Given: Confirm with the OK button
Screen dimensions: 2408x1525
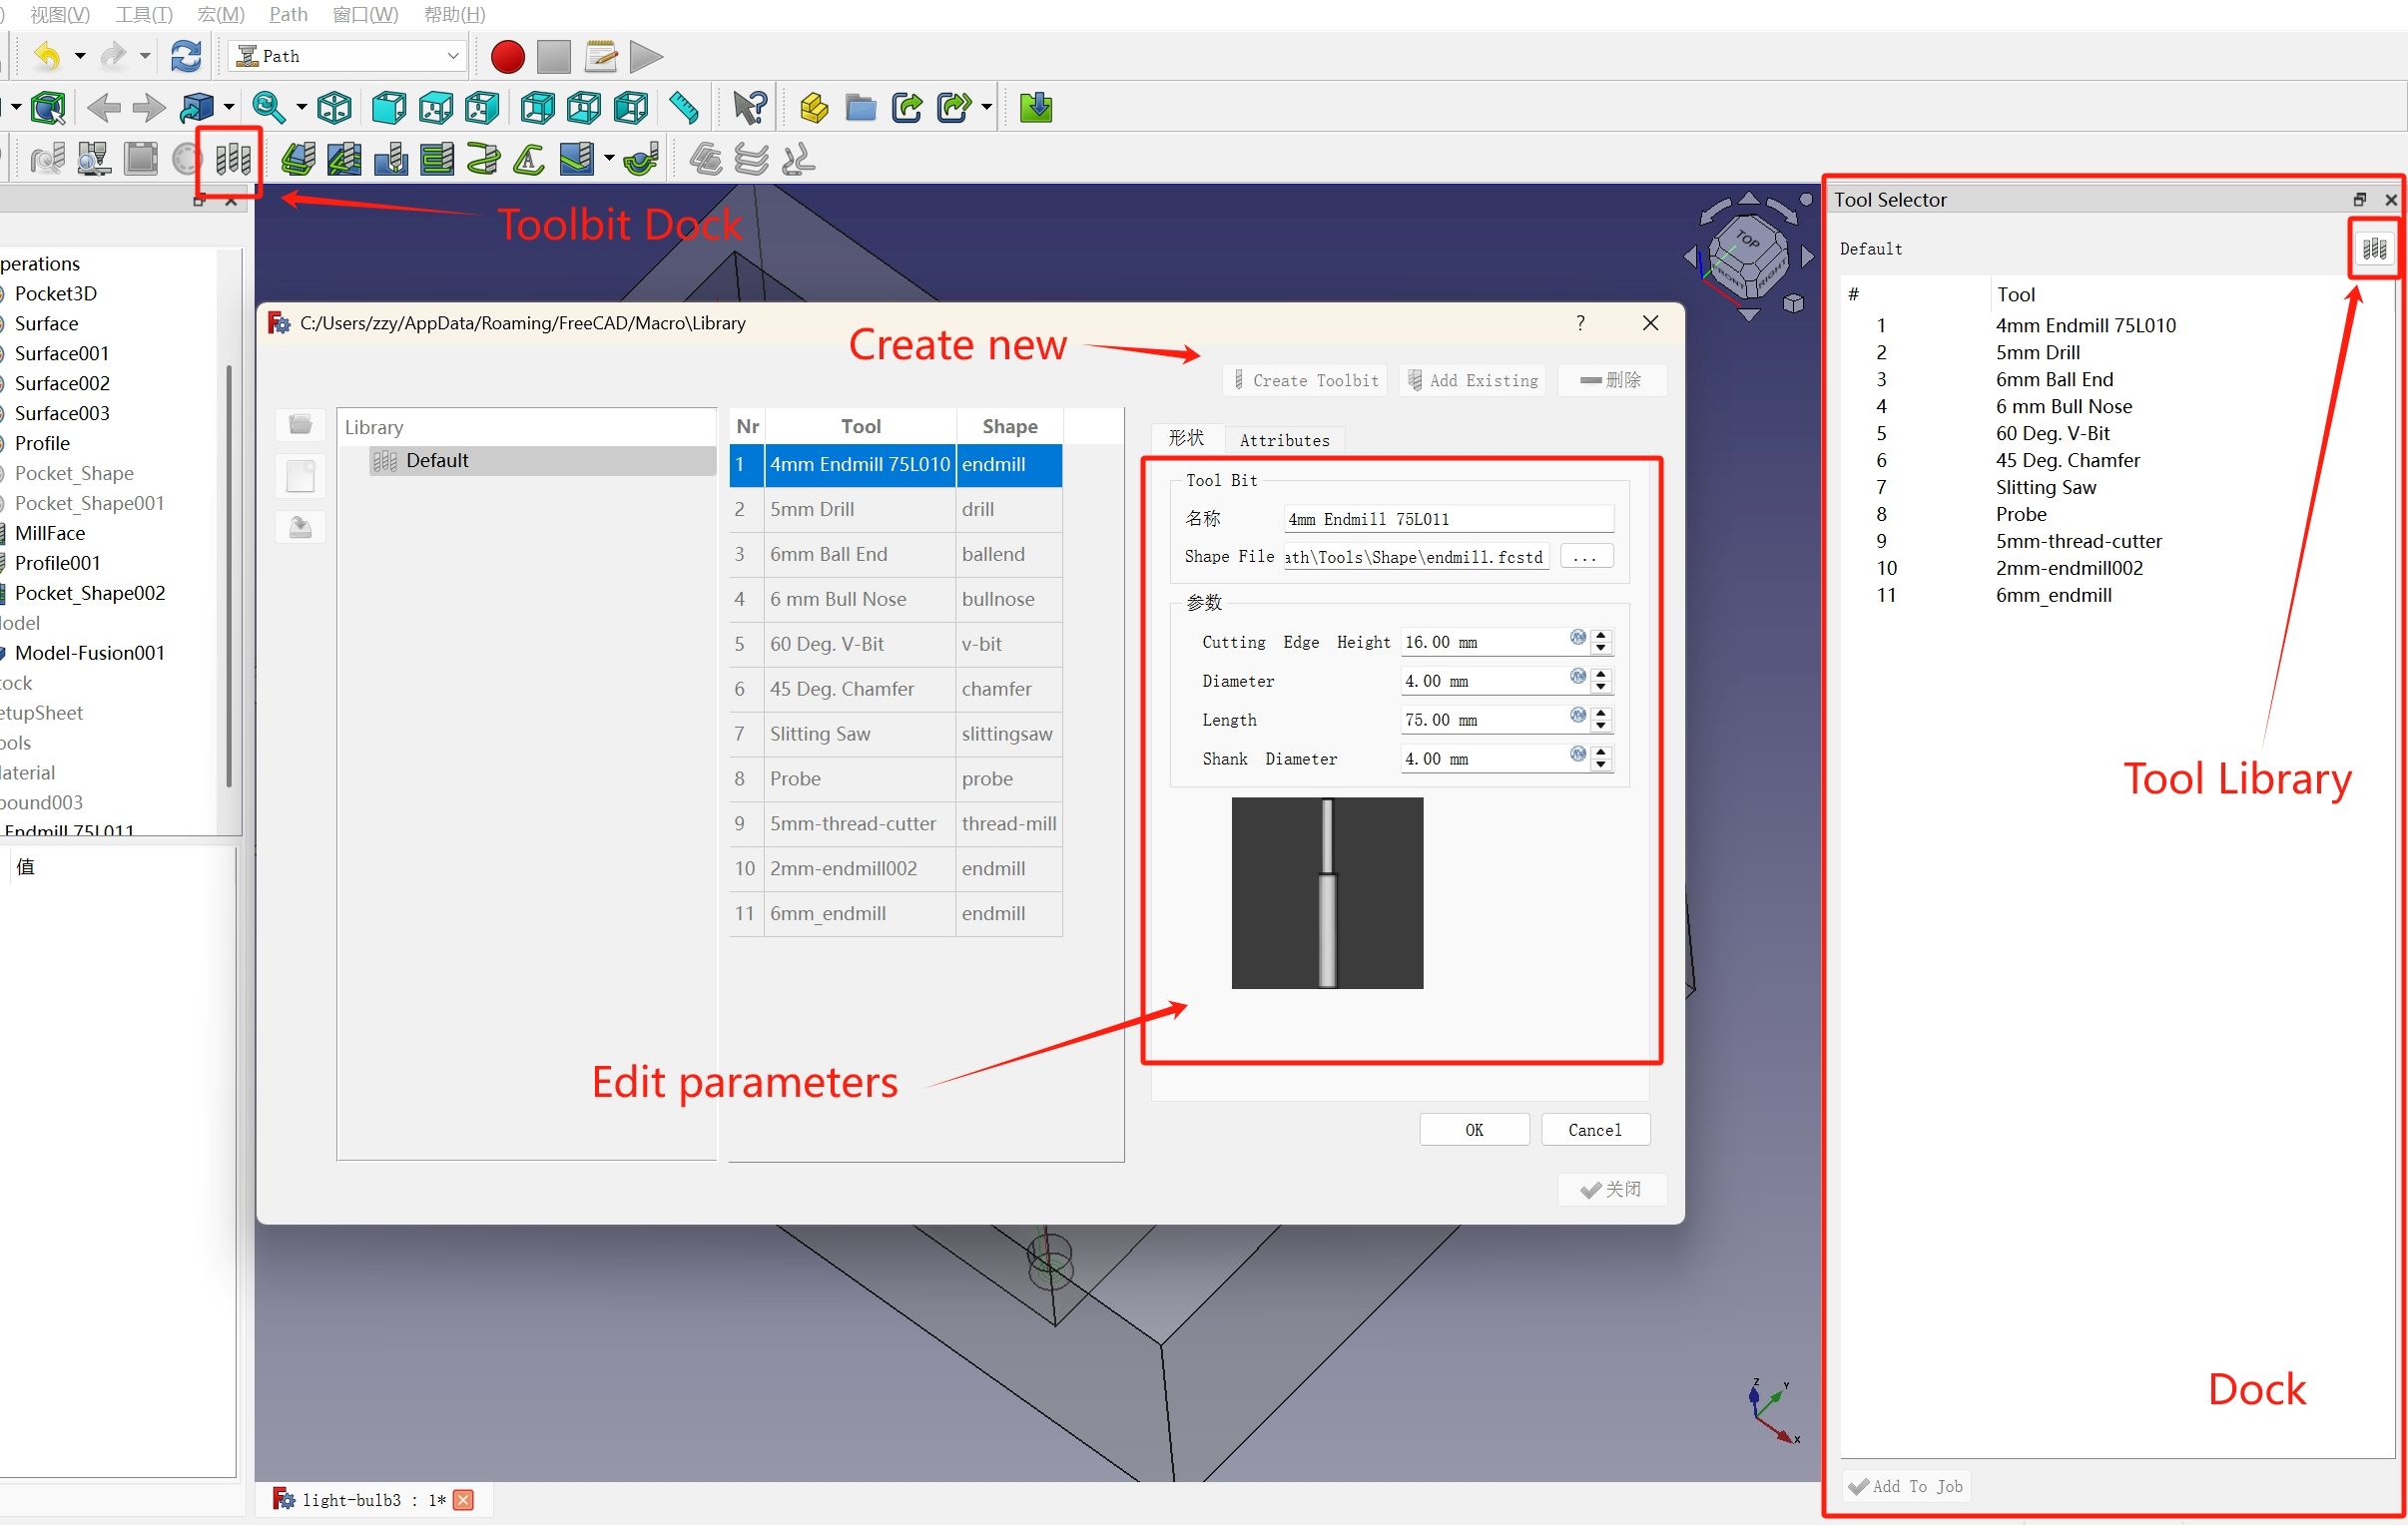Looking at the screenshot, I should point(1474,1130).
